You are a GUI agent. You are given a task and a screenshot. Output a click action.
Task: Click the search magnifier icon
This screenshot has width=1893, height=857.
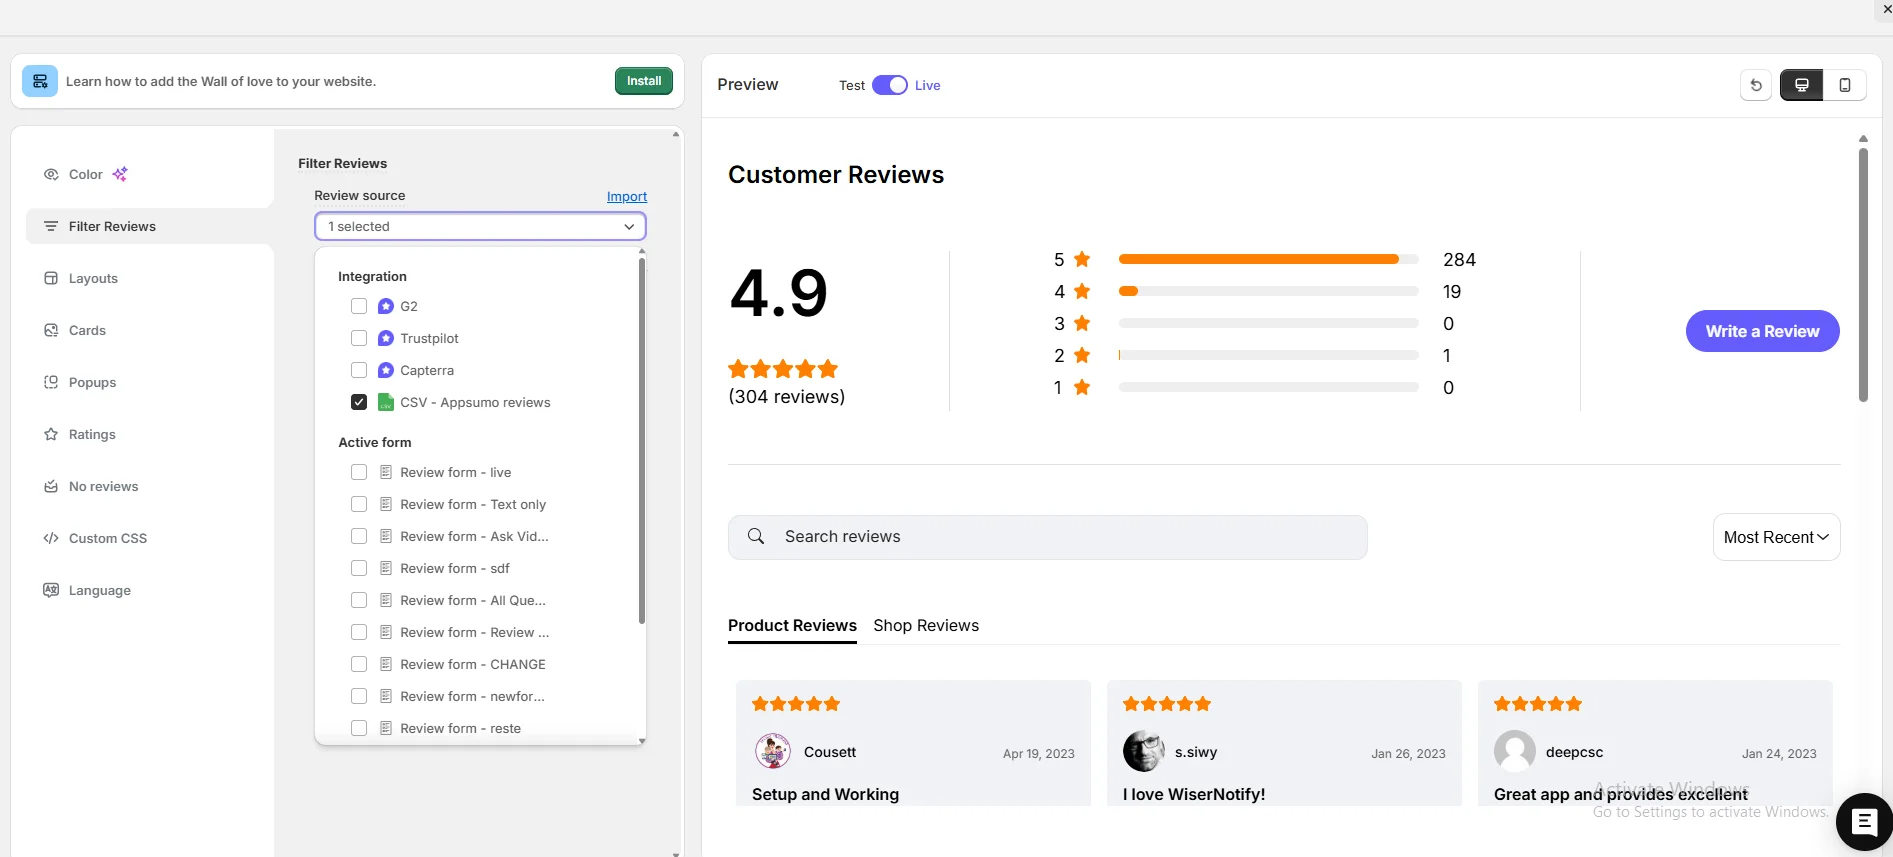click(756, 537)
